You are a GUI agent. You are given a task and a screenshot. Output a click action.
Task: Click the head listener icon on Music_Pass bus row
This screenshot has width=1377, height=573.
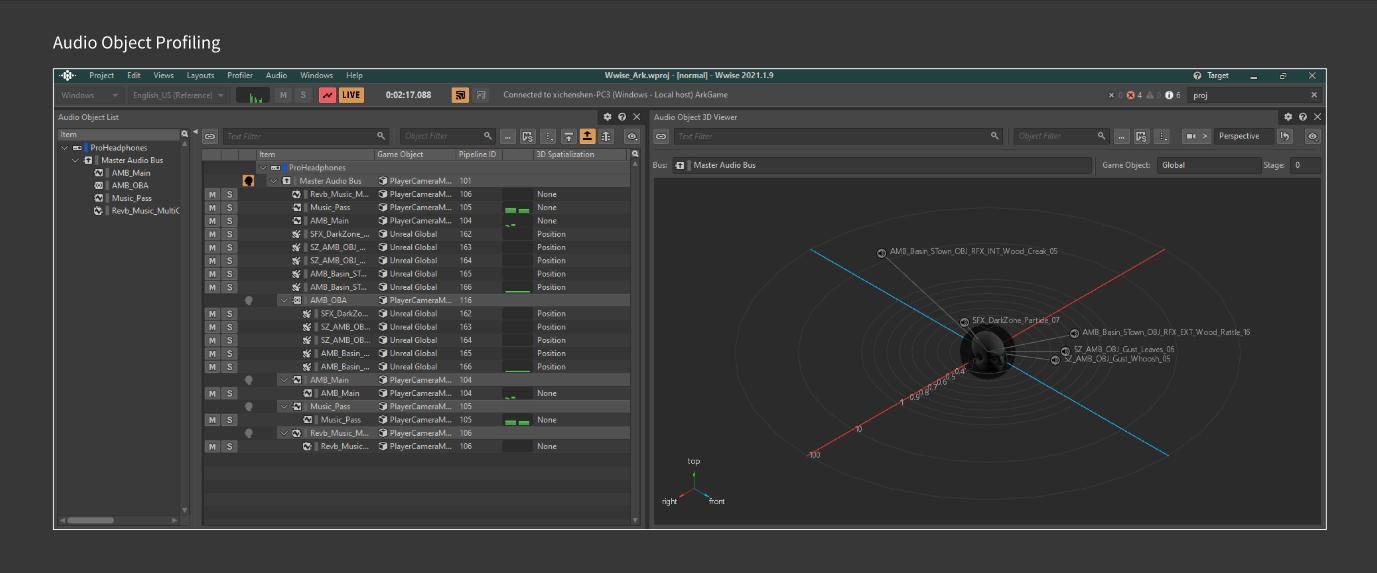[x=248, y=407]
